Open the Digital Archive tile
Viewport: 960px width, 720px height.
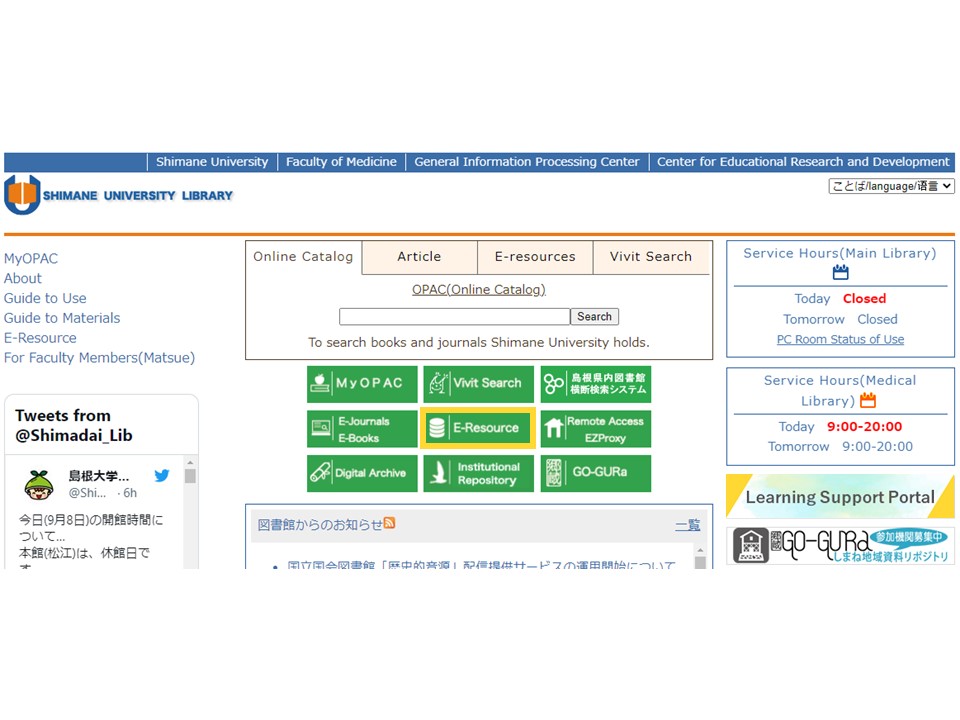click(x=362, y=473)
